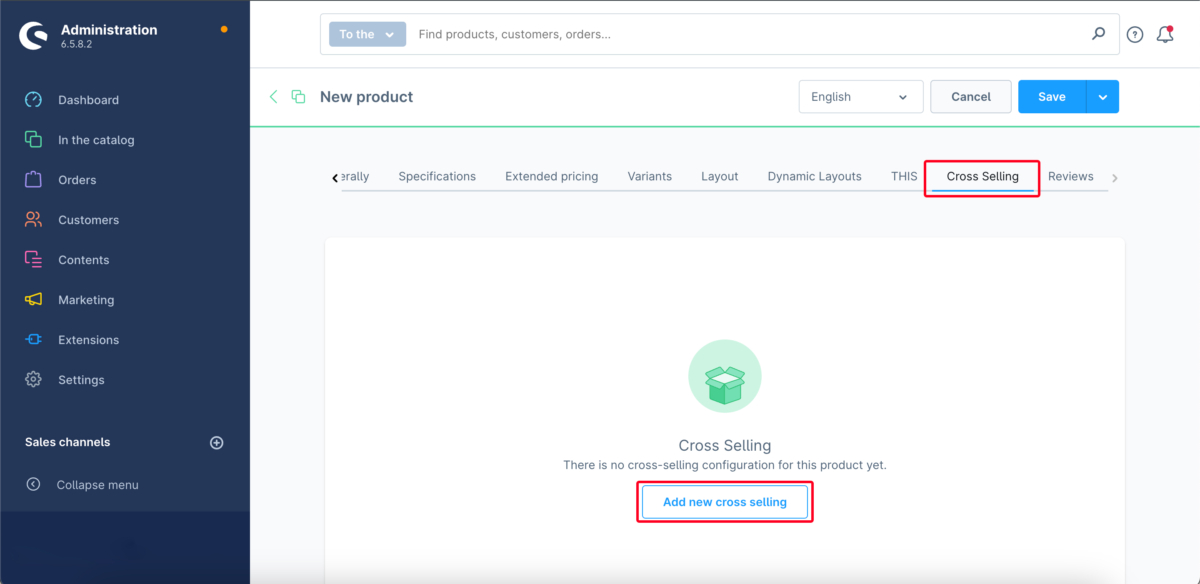1200x584 pixels.
Task: Click the search magnifier icon
Action: [x=1099, y=34]
